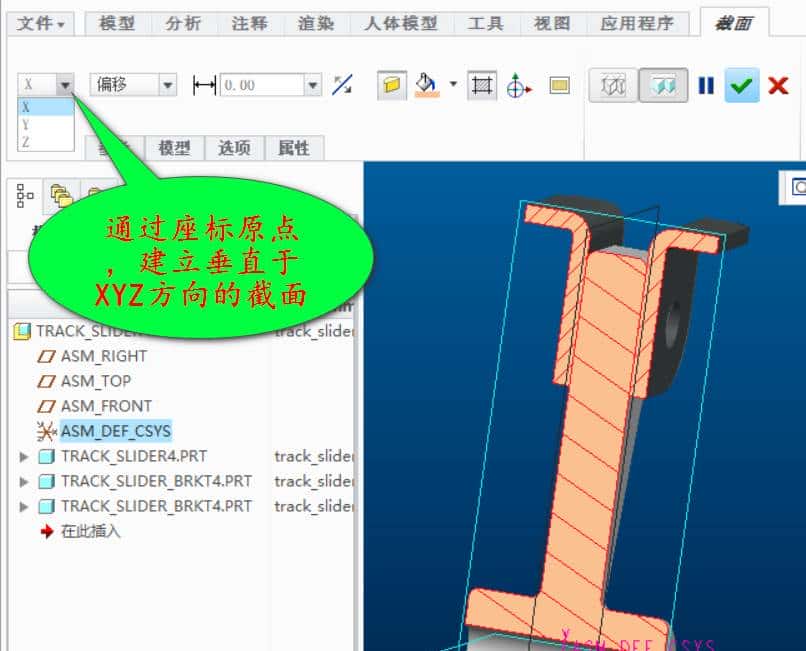The height and width of the screenshot is (651, 806).
Task: Confirm the section with the green checkmark
Action: tap(741, 85)
